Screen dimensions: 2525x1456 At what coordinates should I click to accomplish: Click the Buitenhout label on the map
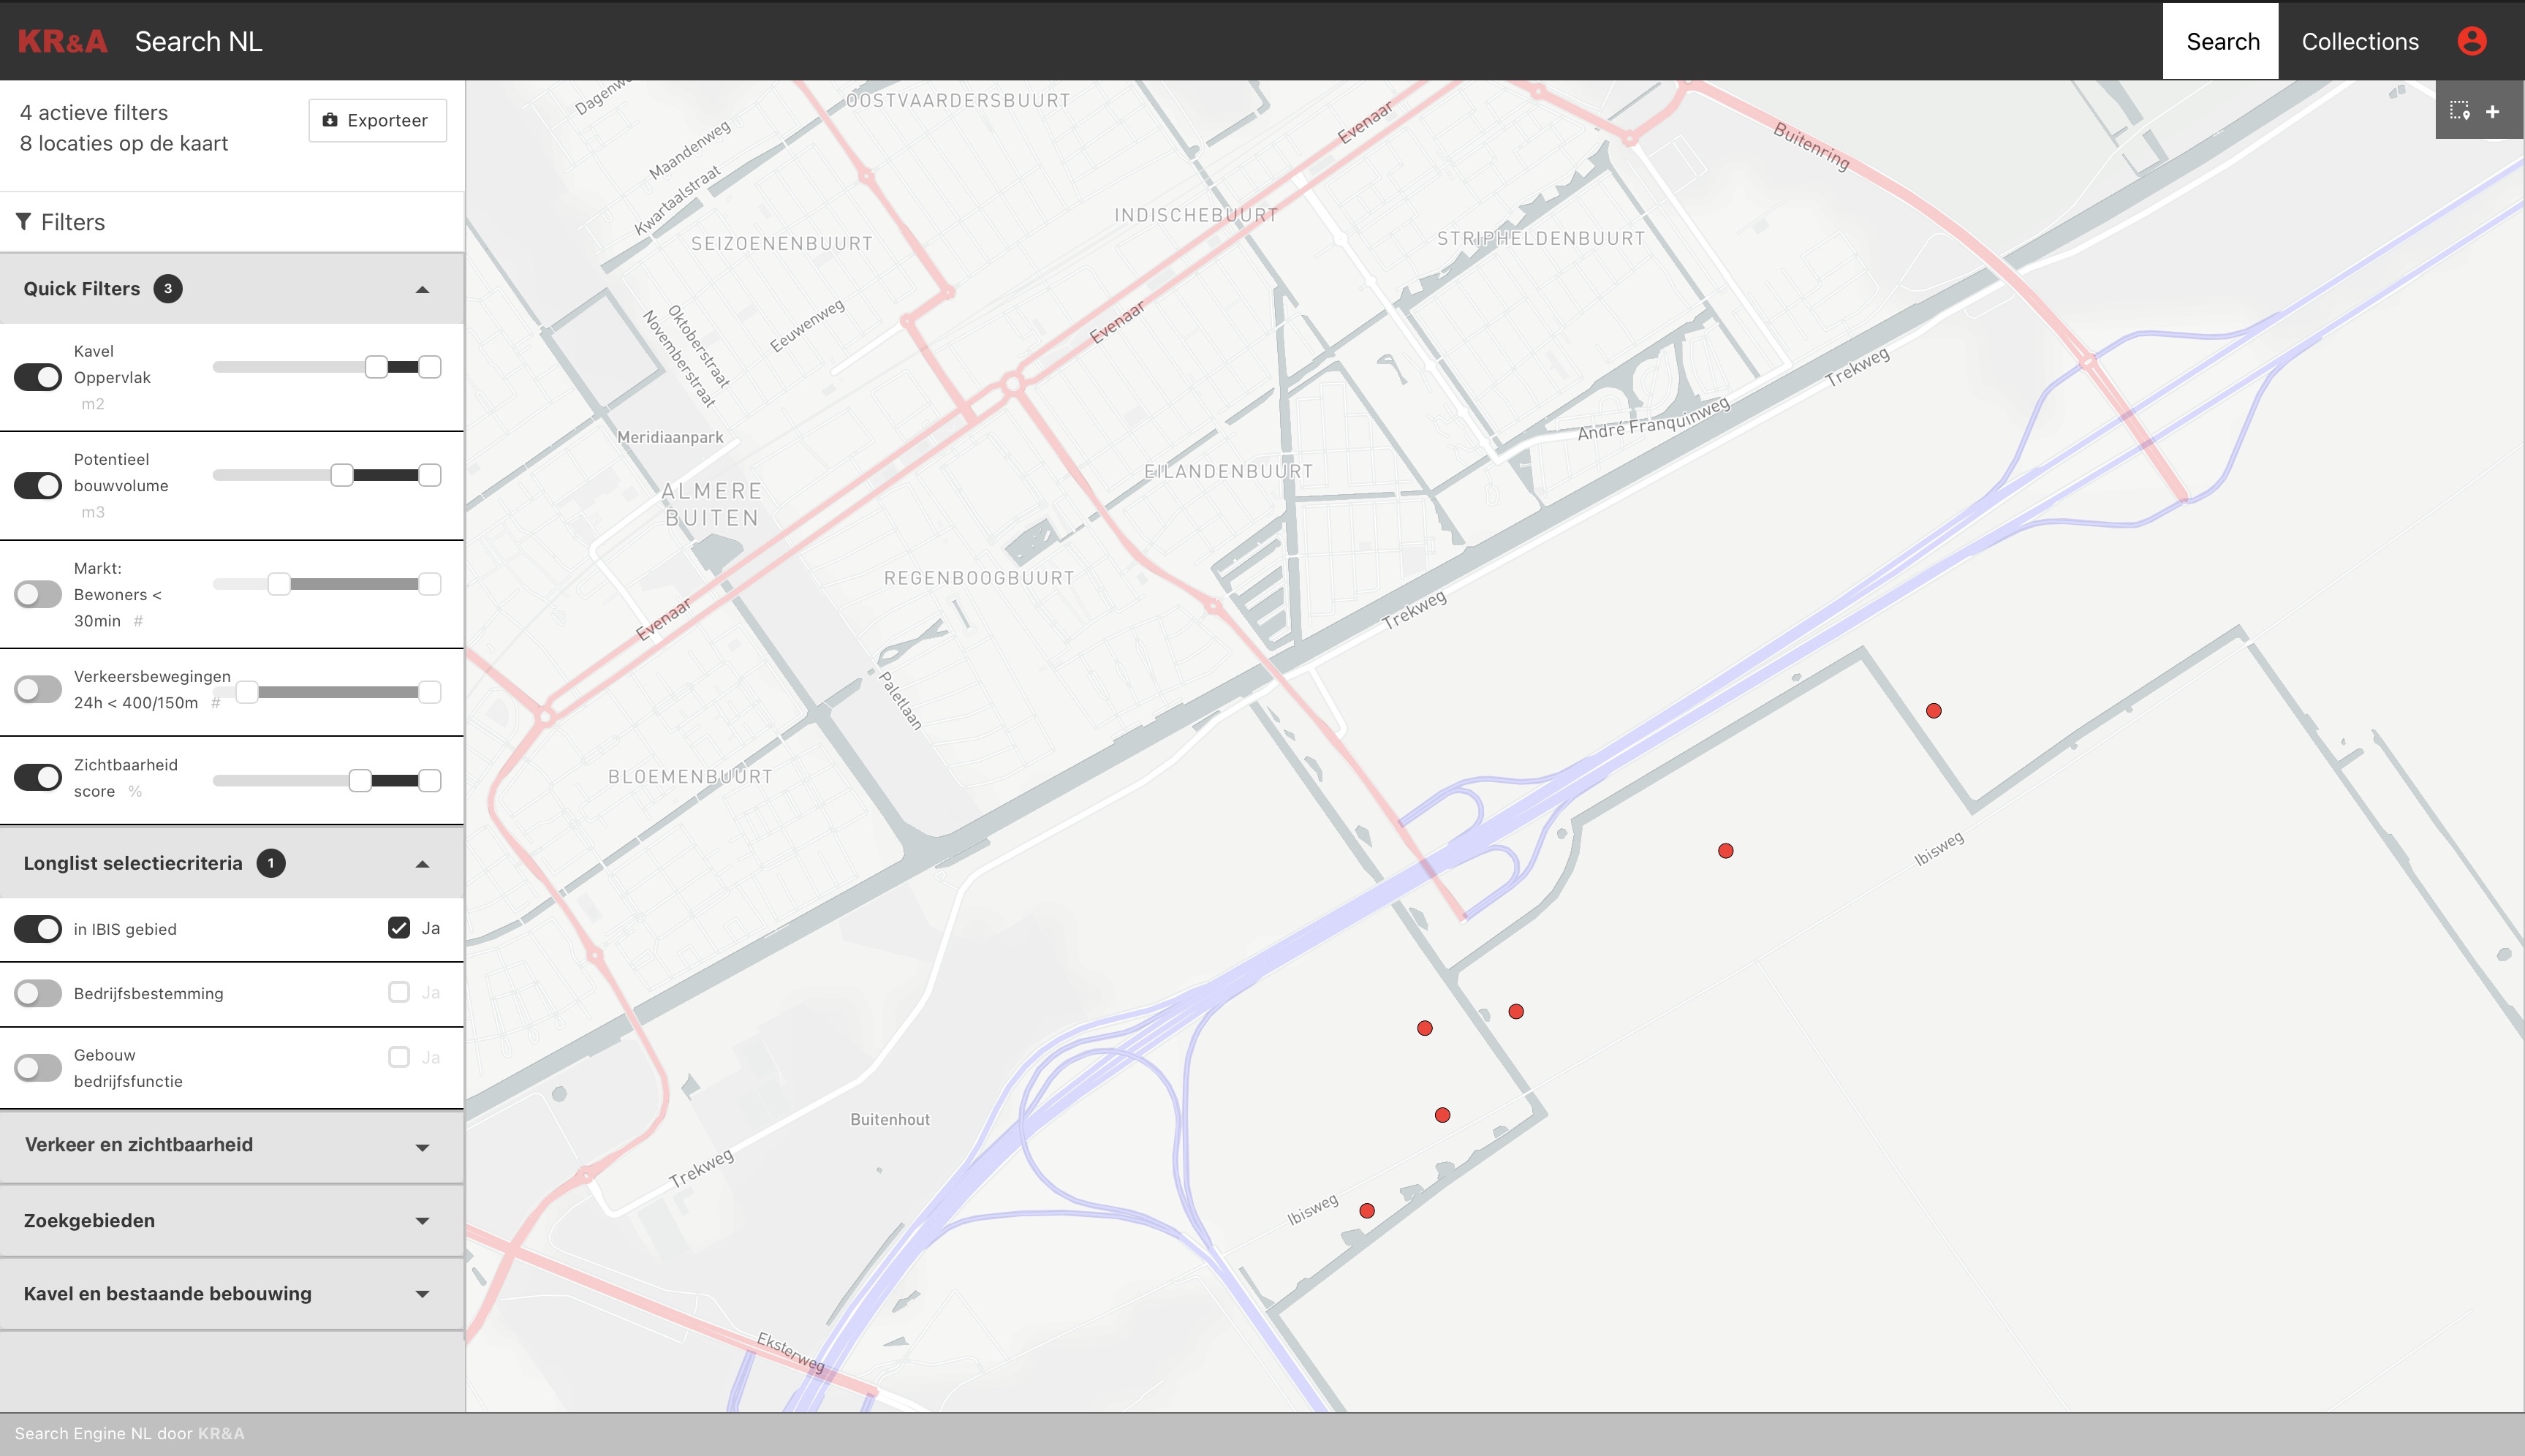[890, 1119]
